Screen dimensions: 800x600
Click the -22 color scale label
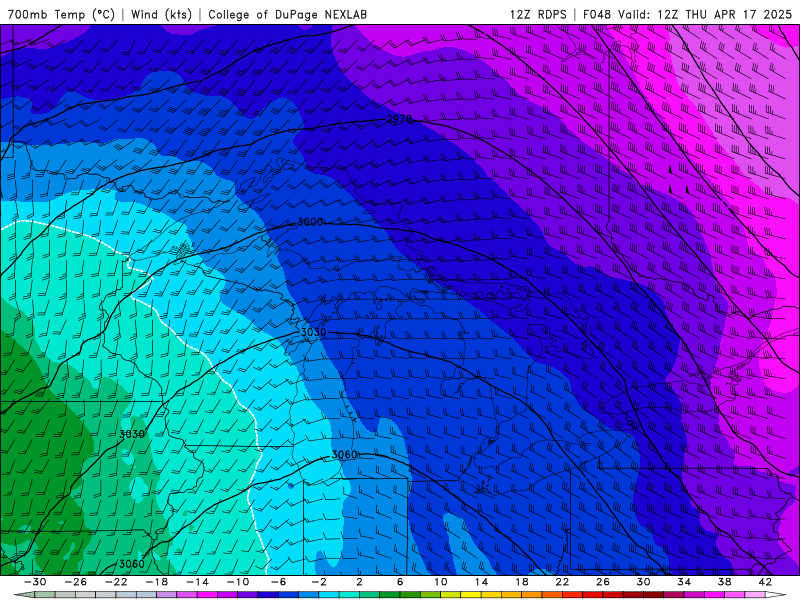(x=116, y=582)
